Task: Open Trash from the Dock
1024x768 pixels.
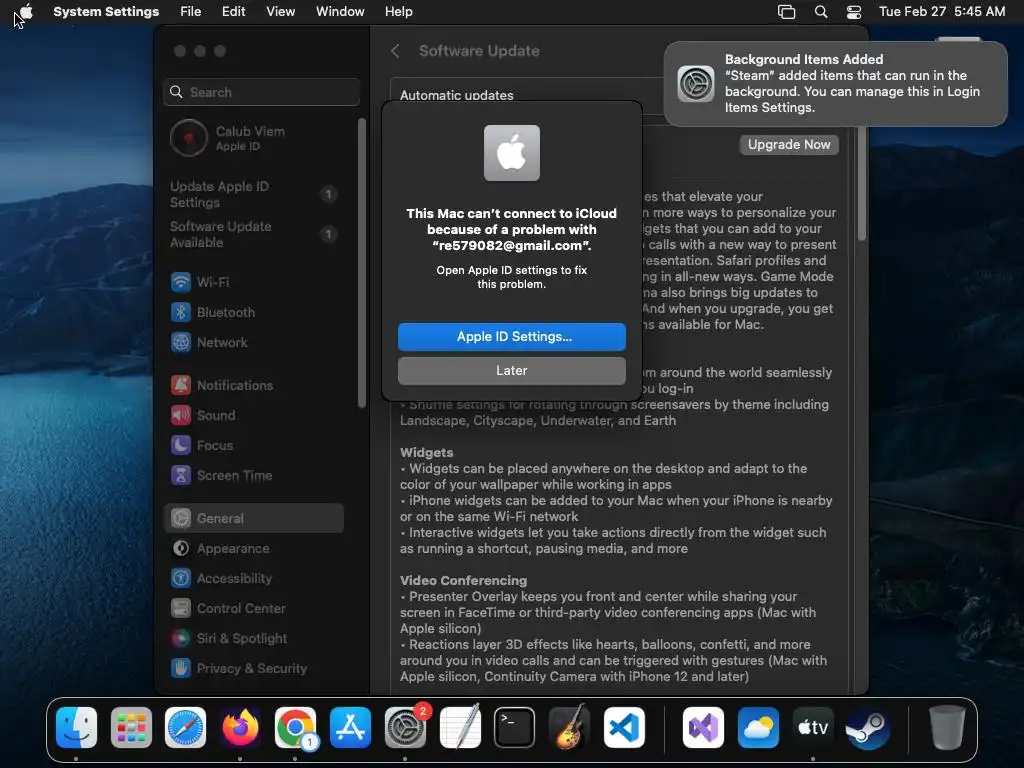Action: [947, 728]
